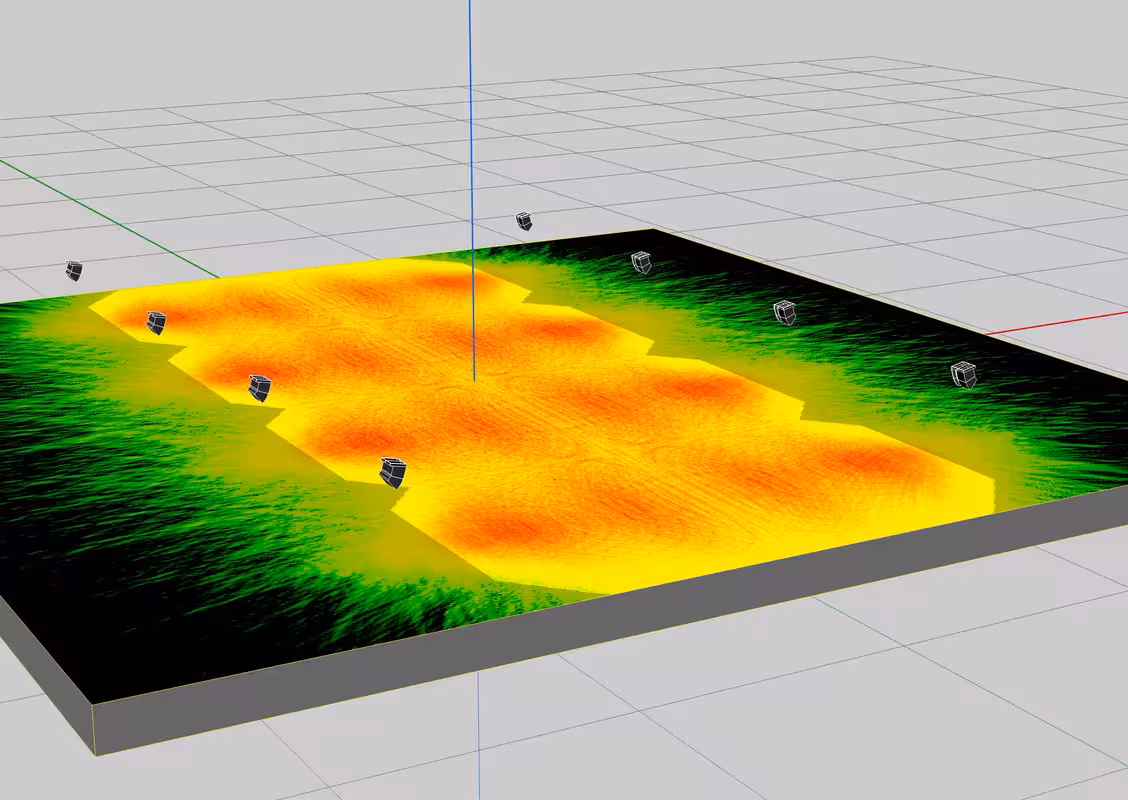Screen dimensions: 1128x800
Task: Select the middle wireframe loudspeaker in right row
Action: coord(785,312)
